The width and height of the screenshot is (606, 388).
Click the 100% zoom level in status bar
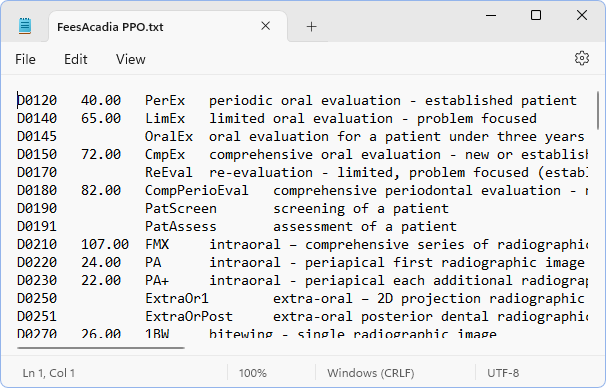253,373
